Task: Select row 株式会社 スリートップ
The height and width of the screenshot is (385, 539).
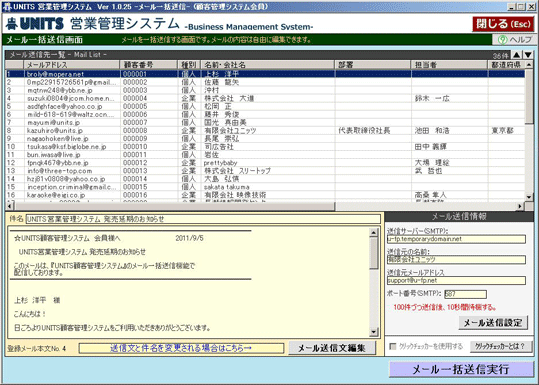Action: pyautogui.click(x=265, y=170)
